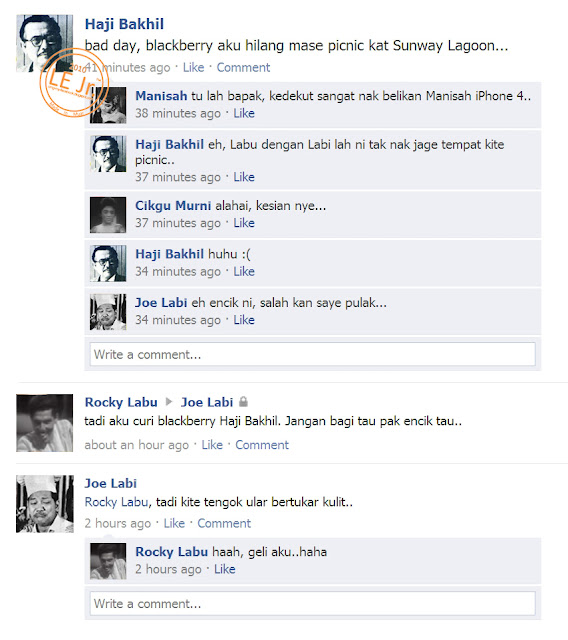Like Cikgu Murni's kesian comment

(244, 223)
